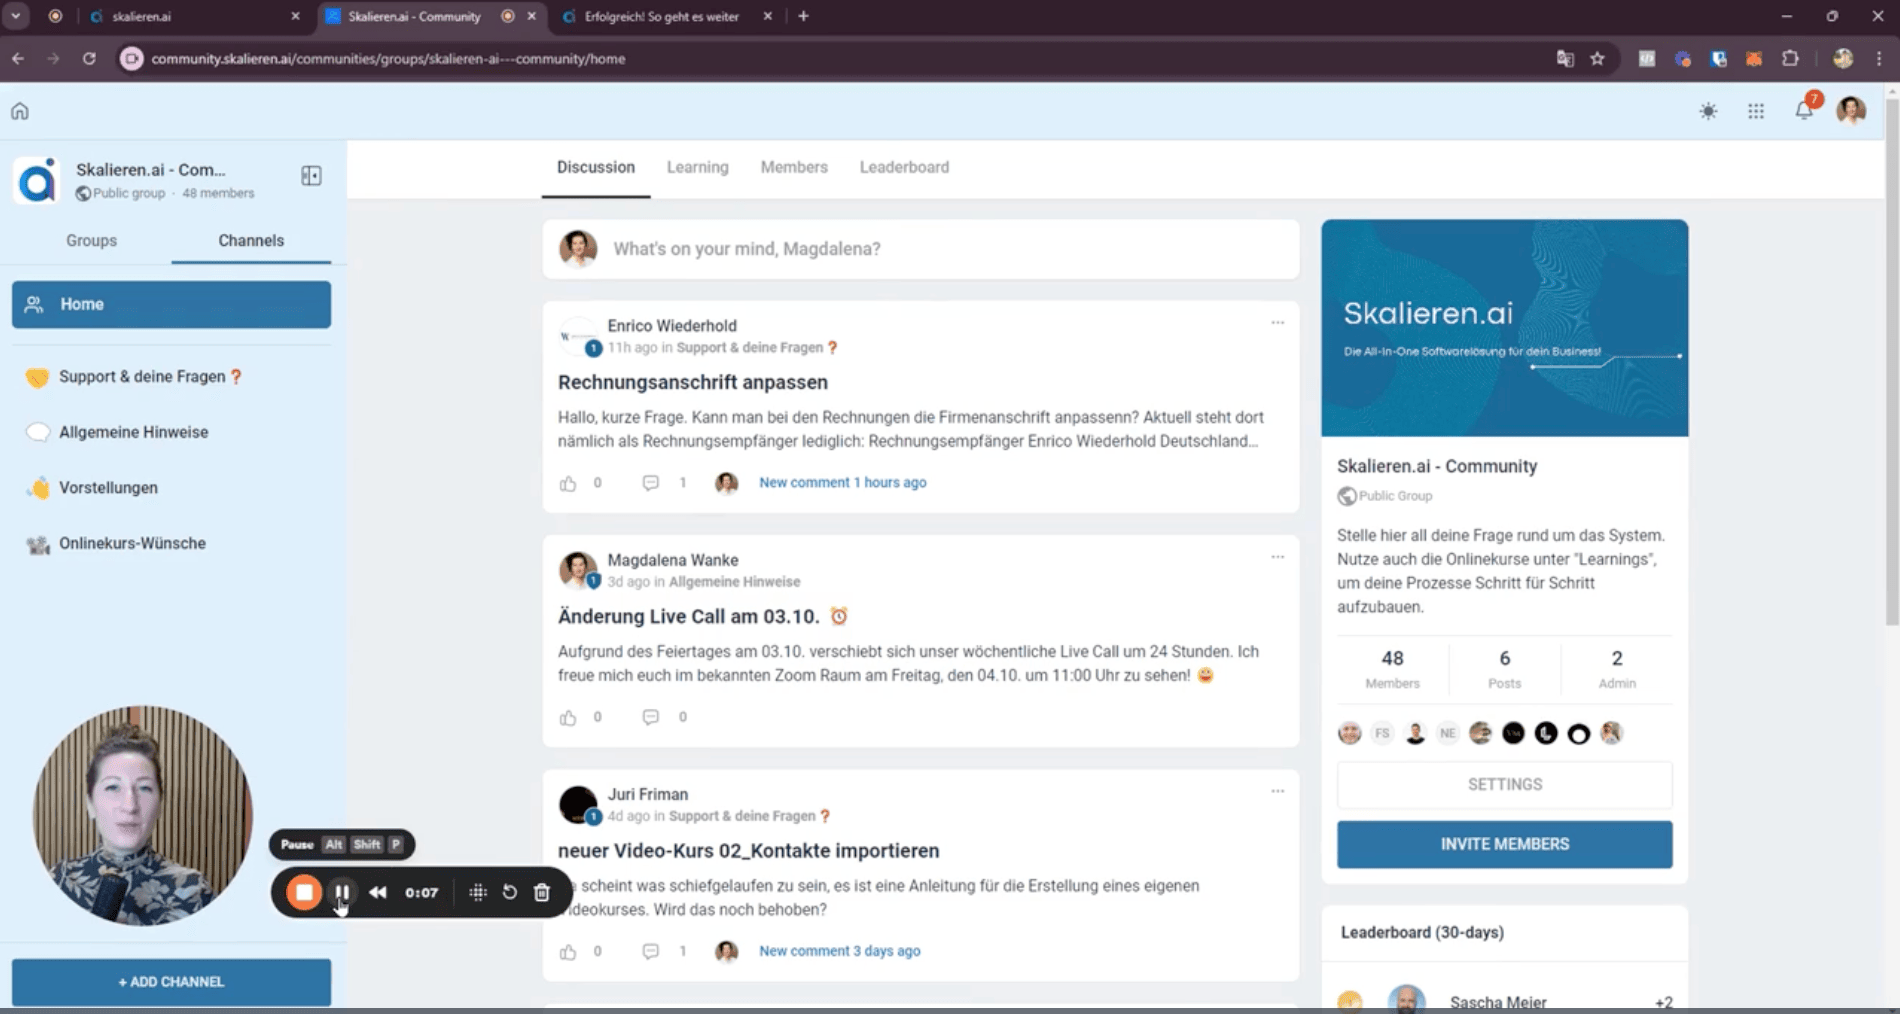Viewport: 1900px width, 1014px height.
Task: Click the 48 Members stat
Action: click(x=1392, y=669)
